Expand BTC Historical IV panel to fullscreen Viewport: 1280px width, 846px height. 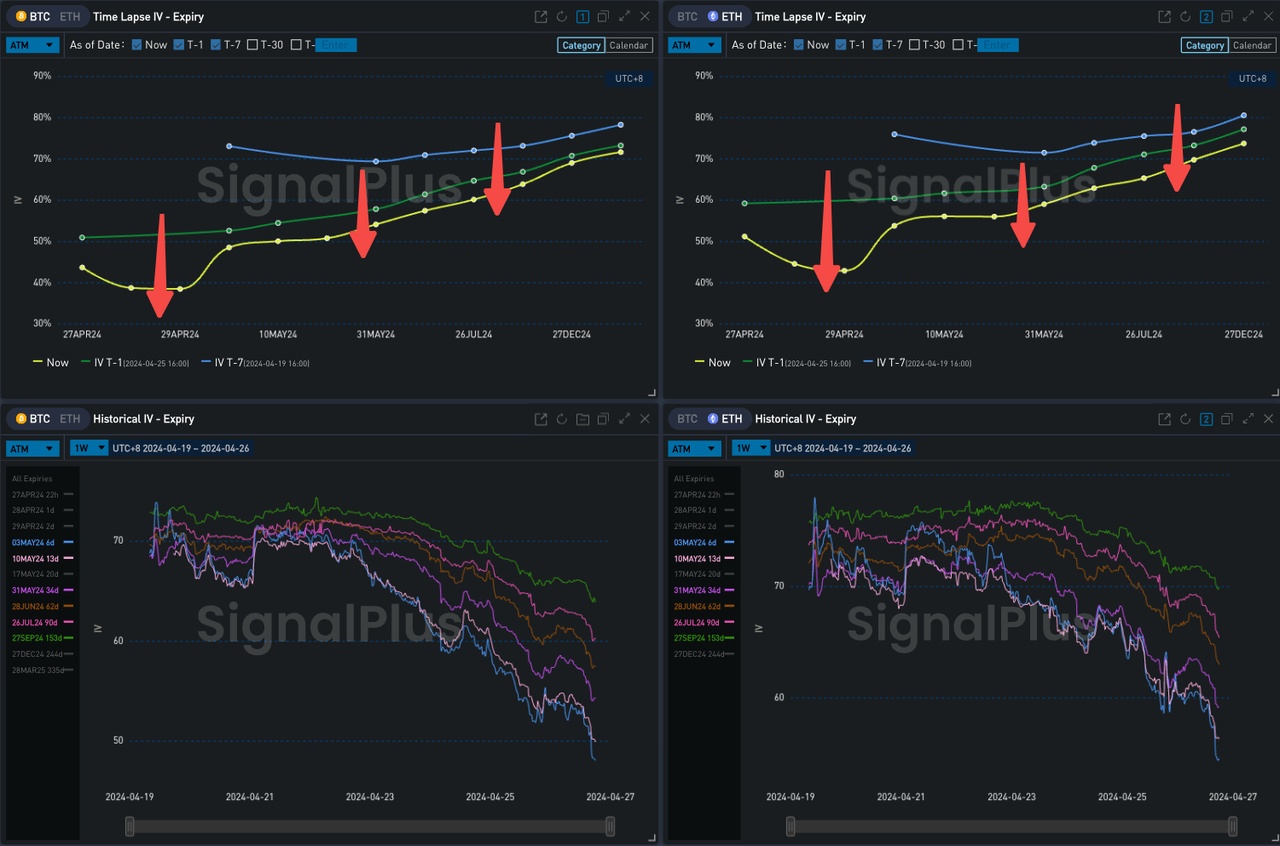pyautogui.click(x=624, y=419)
